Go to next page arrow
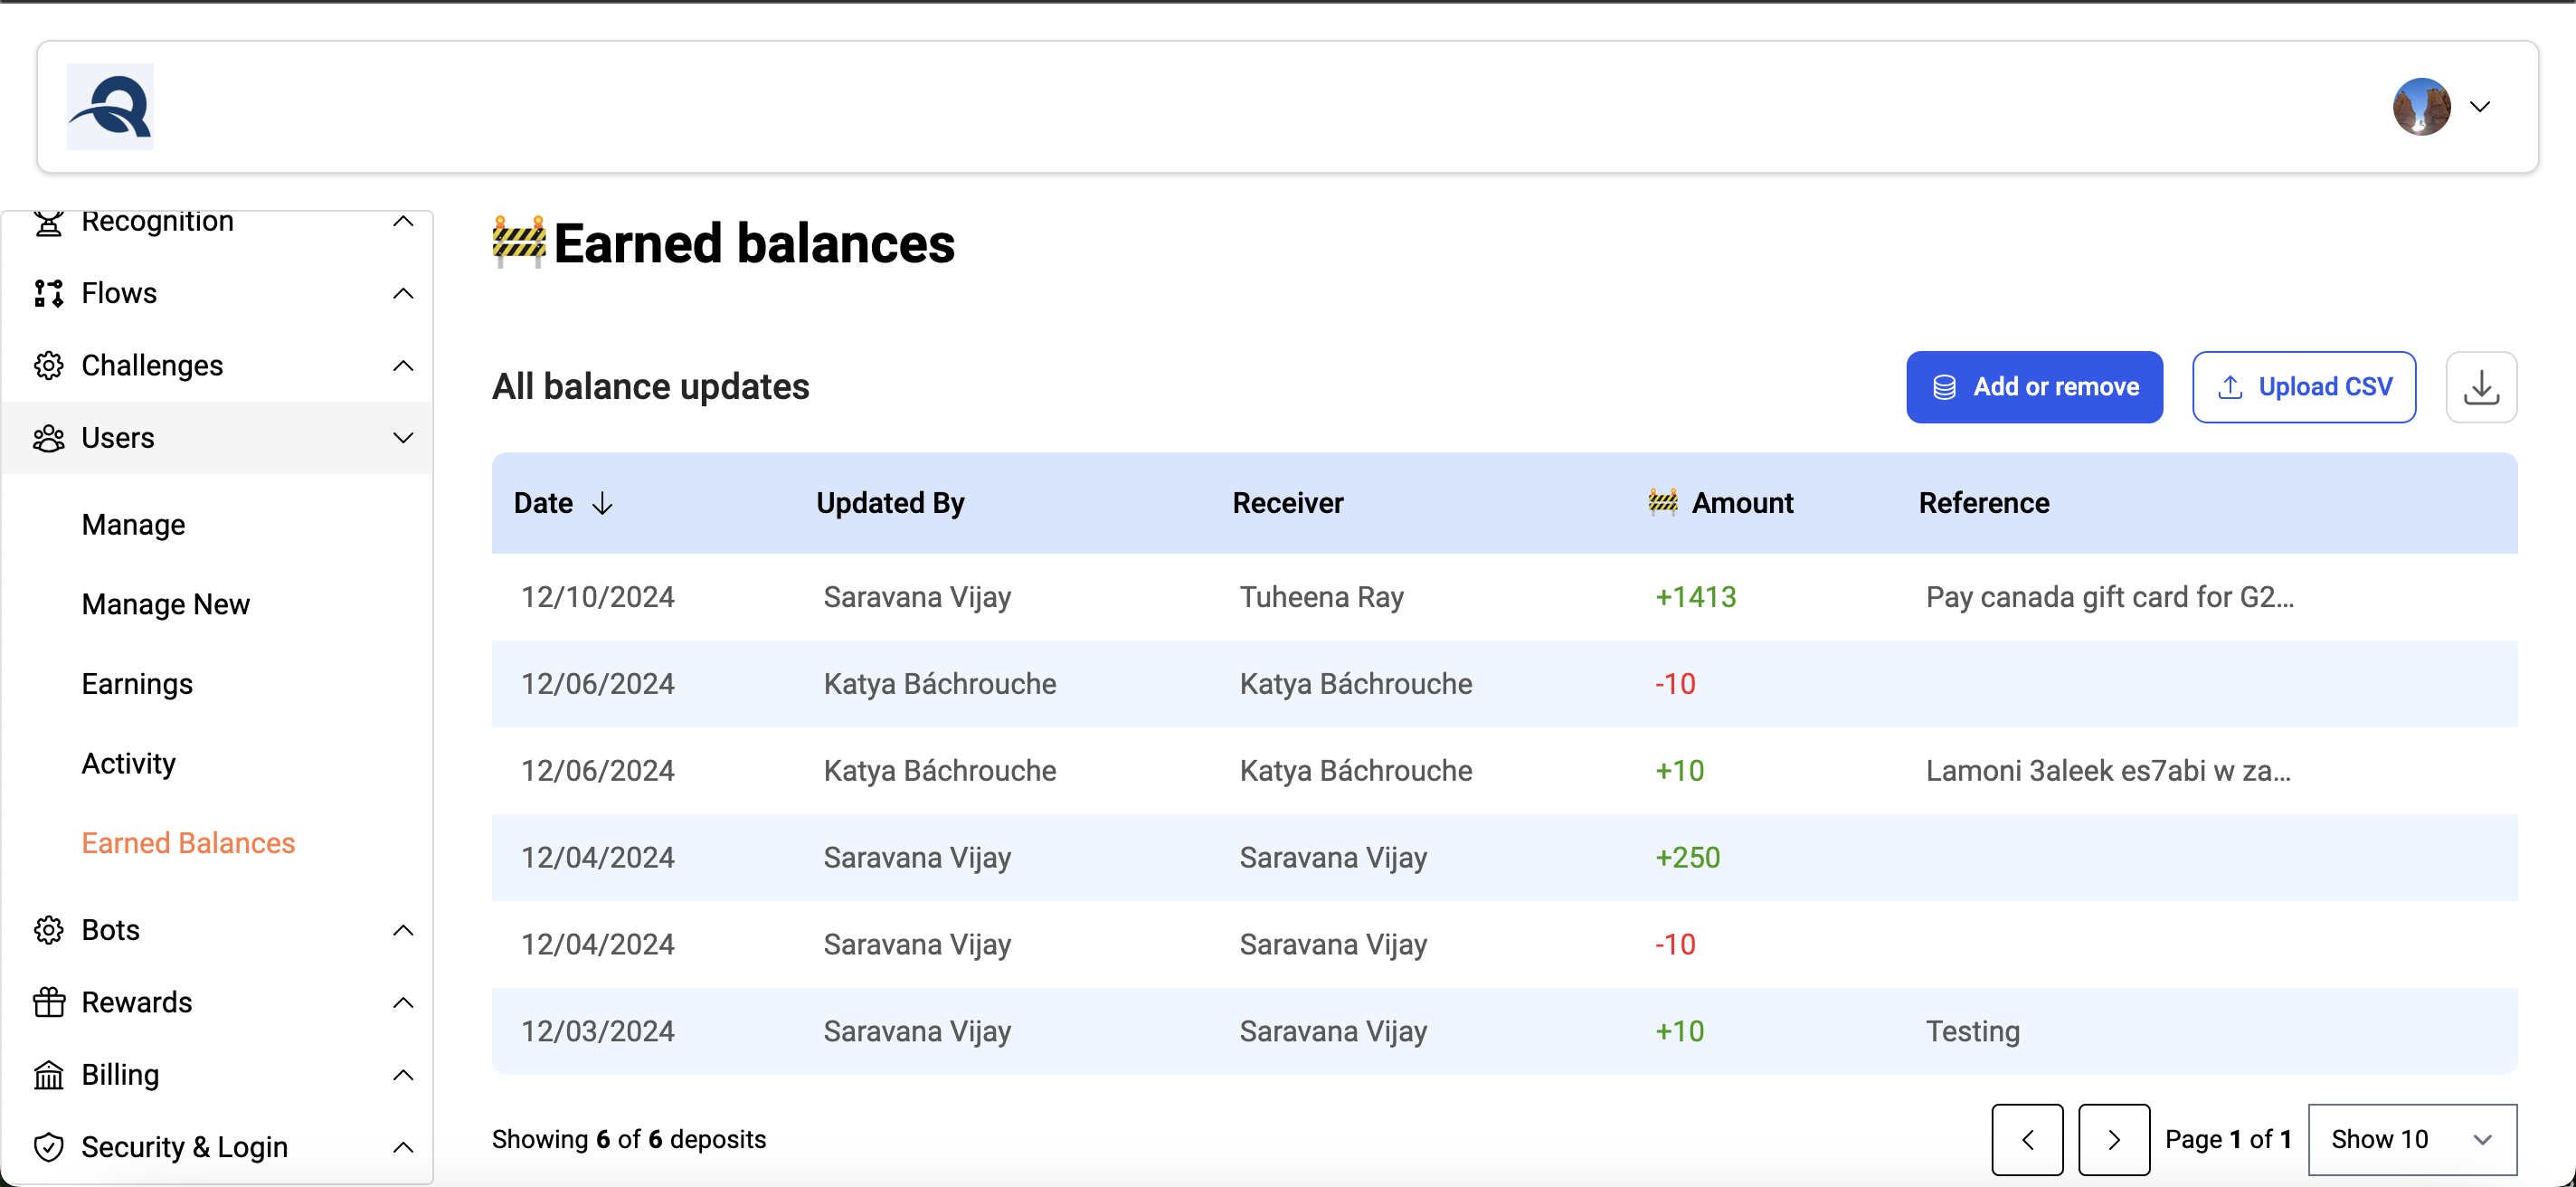2576x1187 pixels. tap(2114, 1140)
